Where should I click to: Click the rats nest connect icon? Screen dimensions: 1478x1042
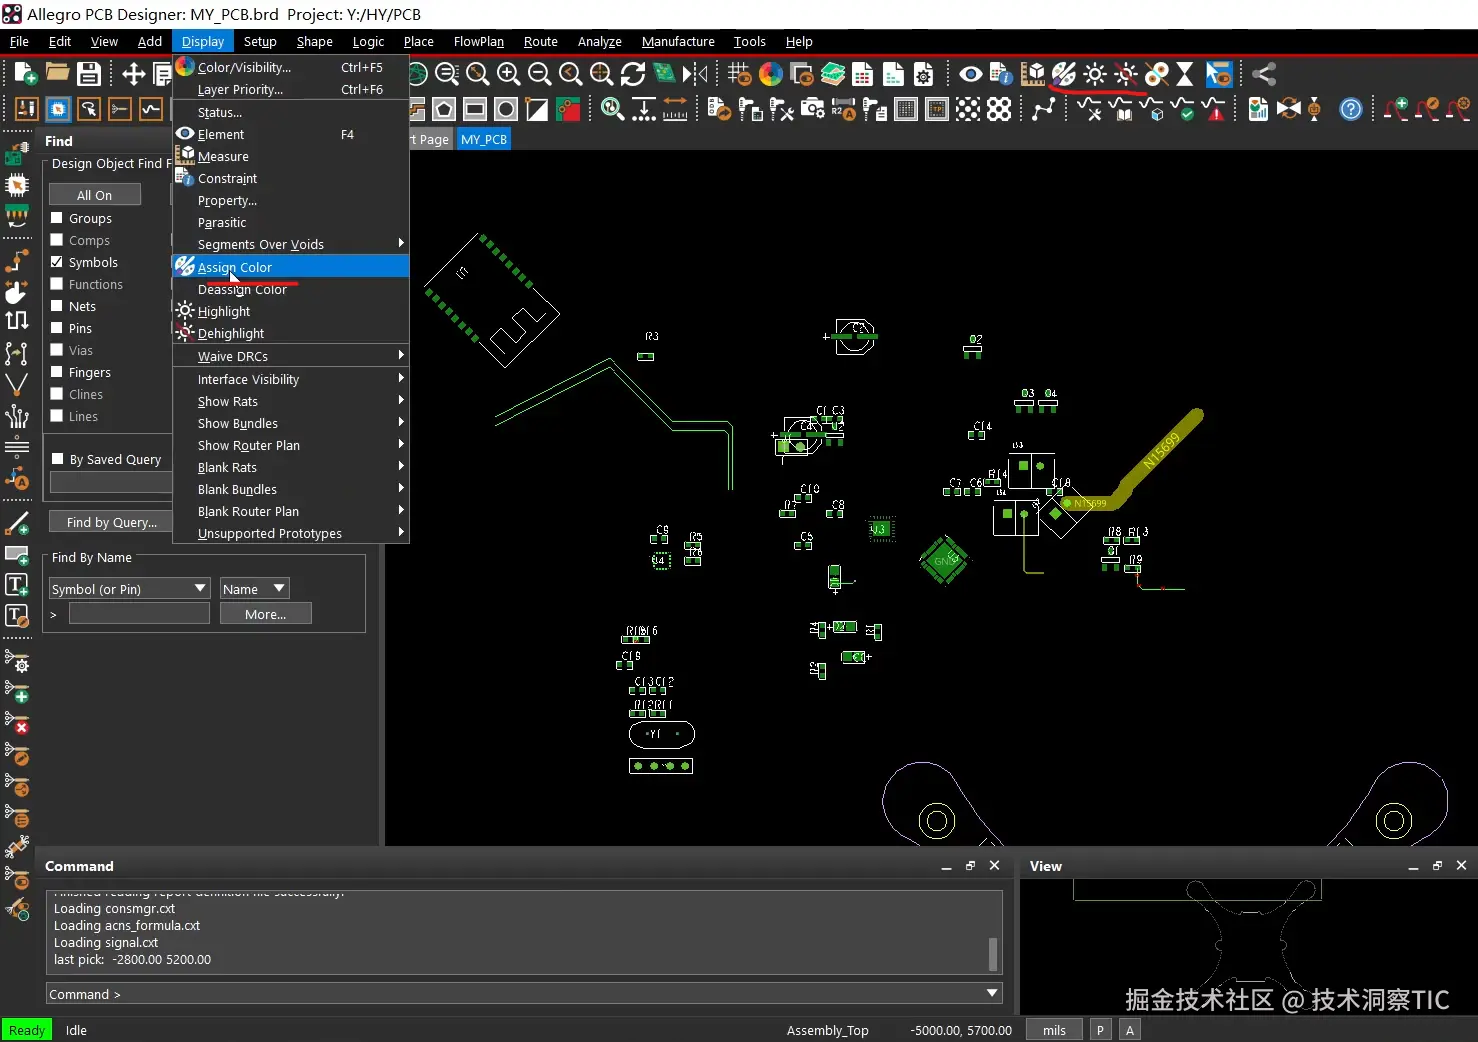click(1043, 109)
